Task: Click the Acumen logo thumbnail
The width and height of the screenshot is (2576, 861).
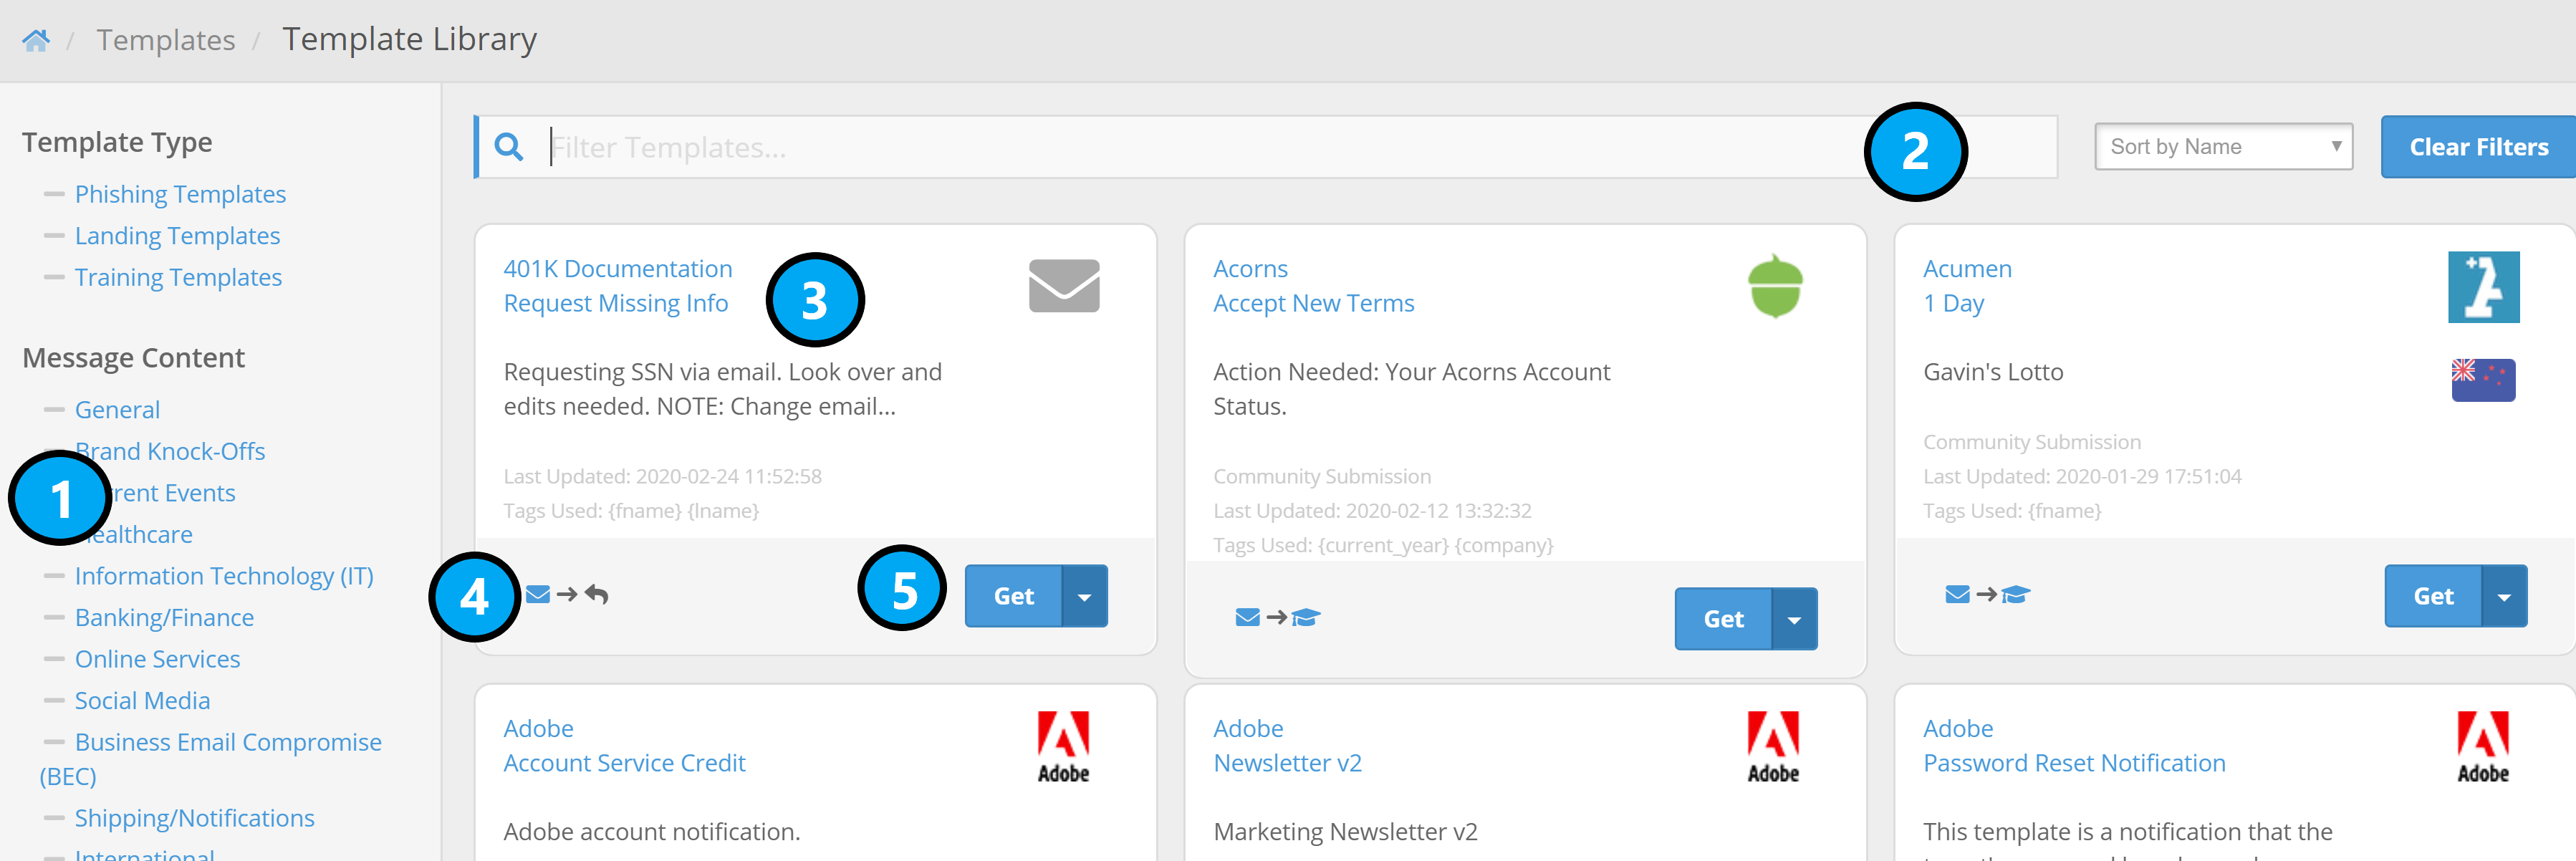Action: 2482,287
